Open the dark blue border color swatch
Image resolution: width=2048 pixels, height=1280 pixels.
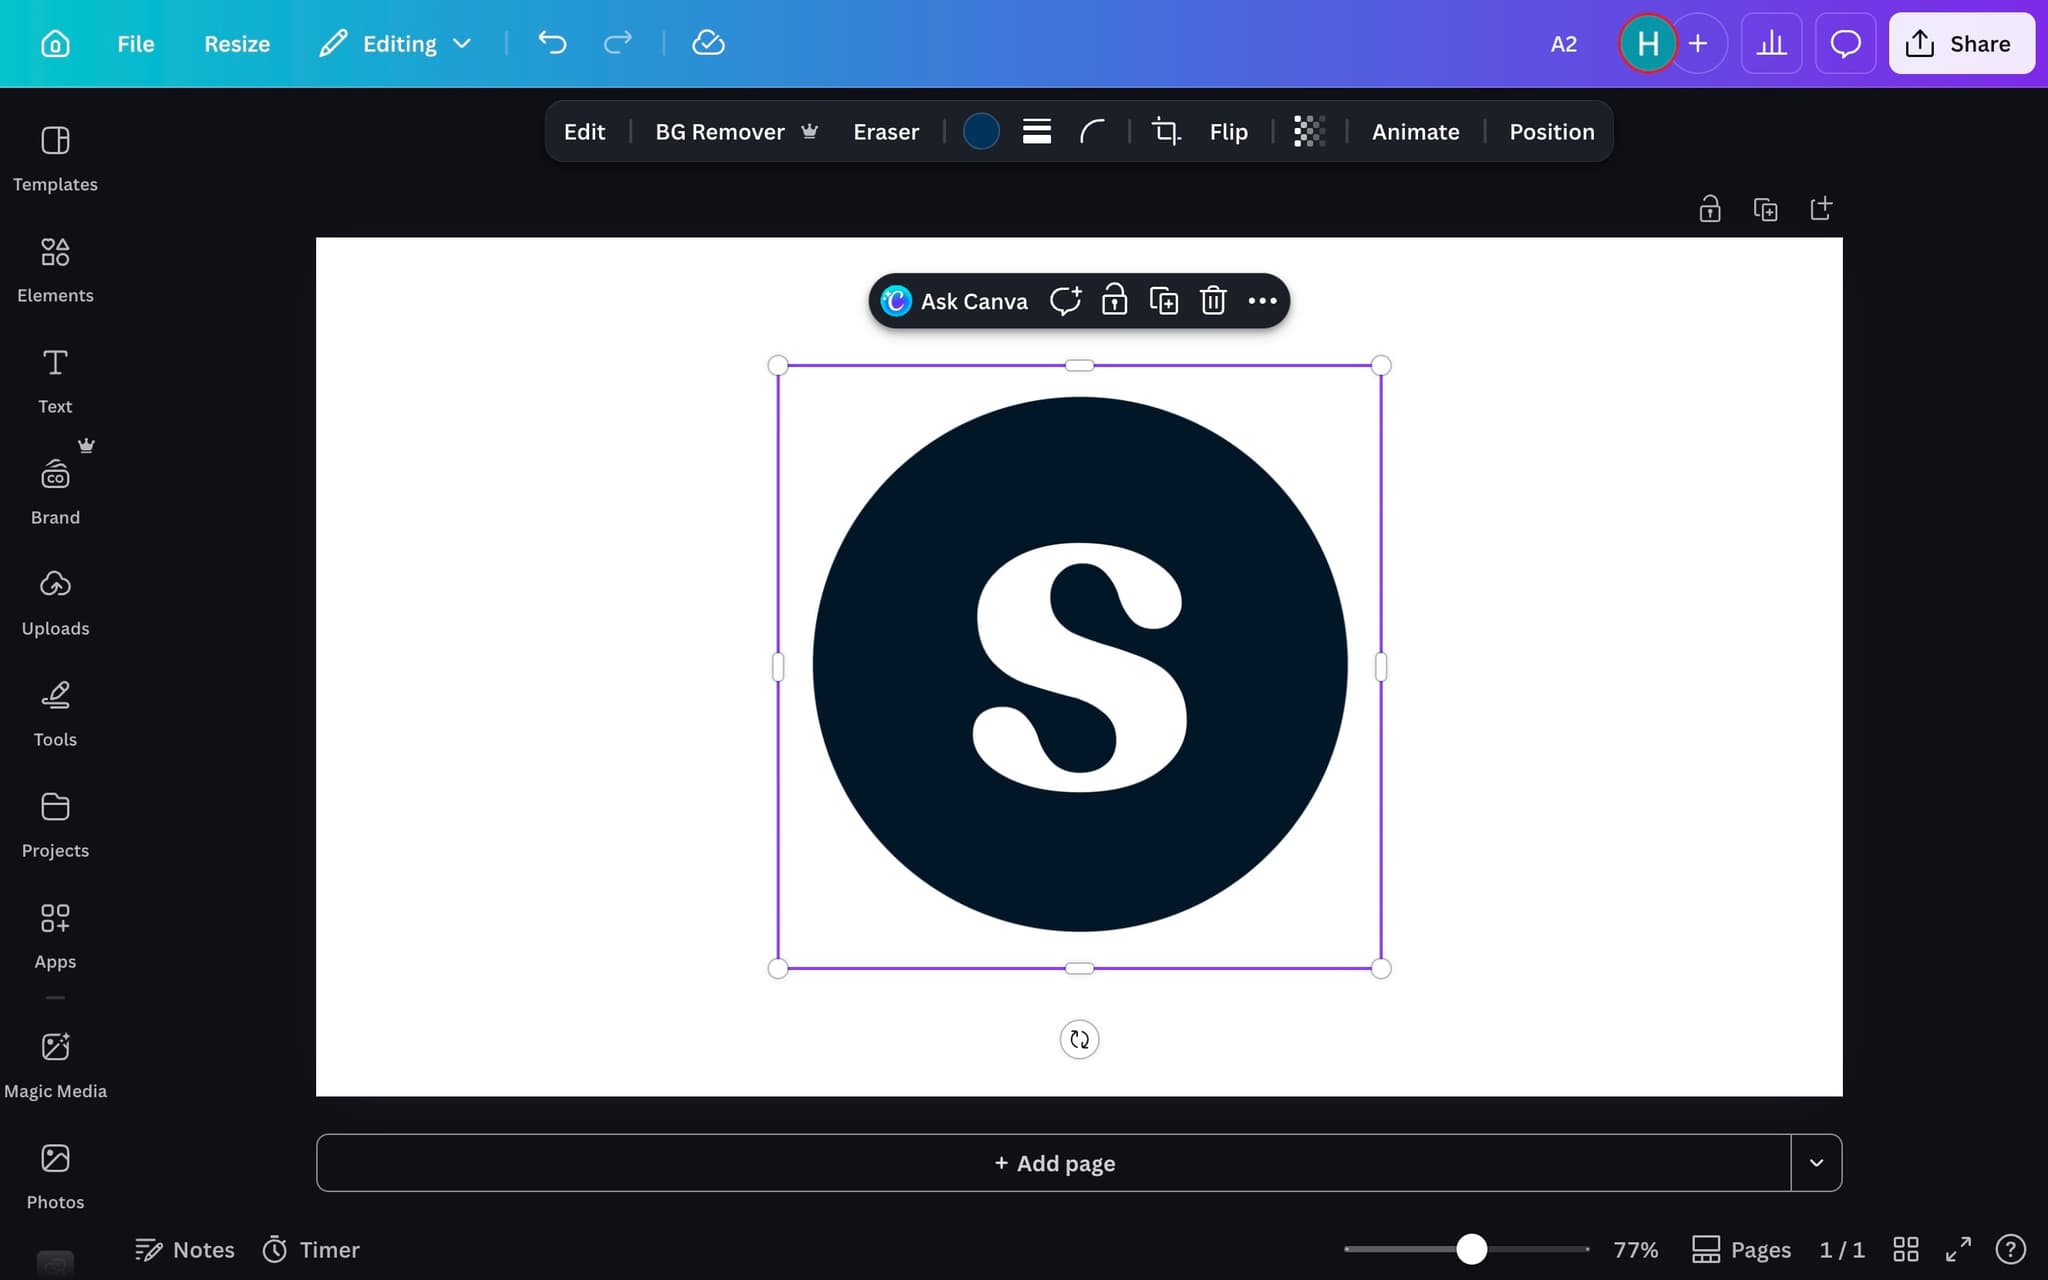pos(980,131)
